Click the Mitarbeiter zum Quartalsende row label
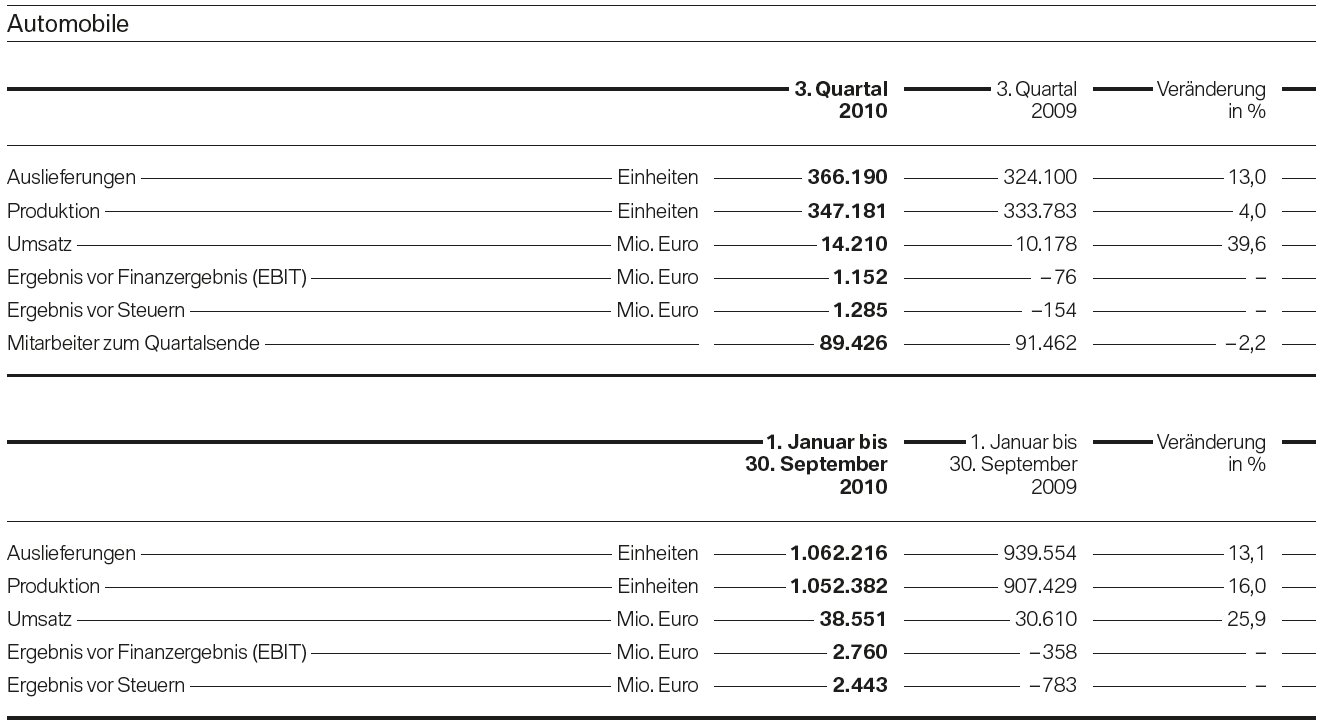The width and height of the screenshot is (1322, 724). pos(133,343)
